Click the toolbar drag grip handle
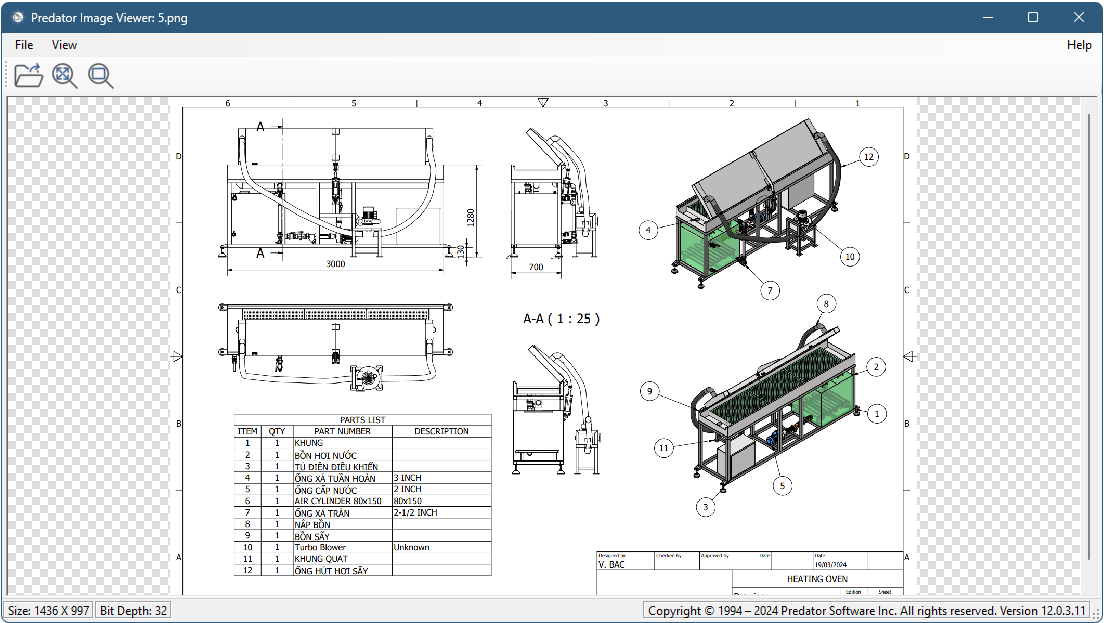The image size is (1104, 623). click(x=8, y=75)
